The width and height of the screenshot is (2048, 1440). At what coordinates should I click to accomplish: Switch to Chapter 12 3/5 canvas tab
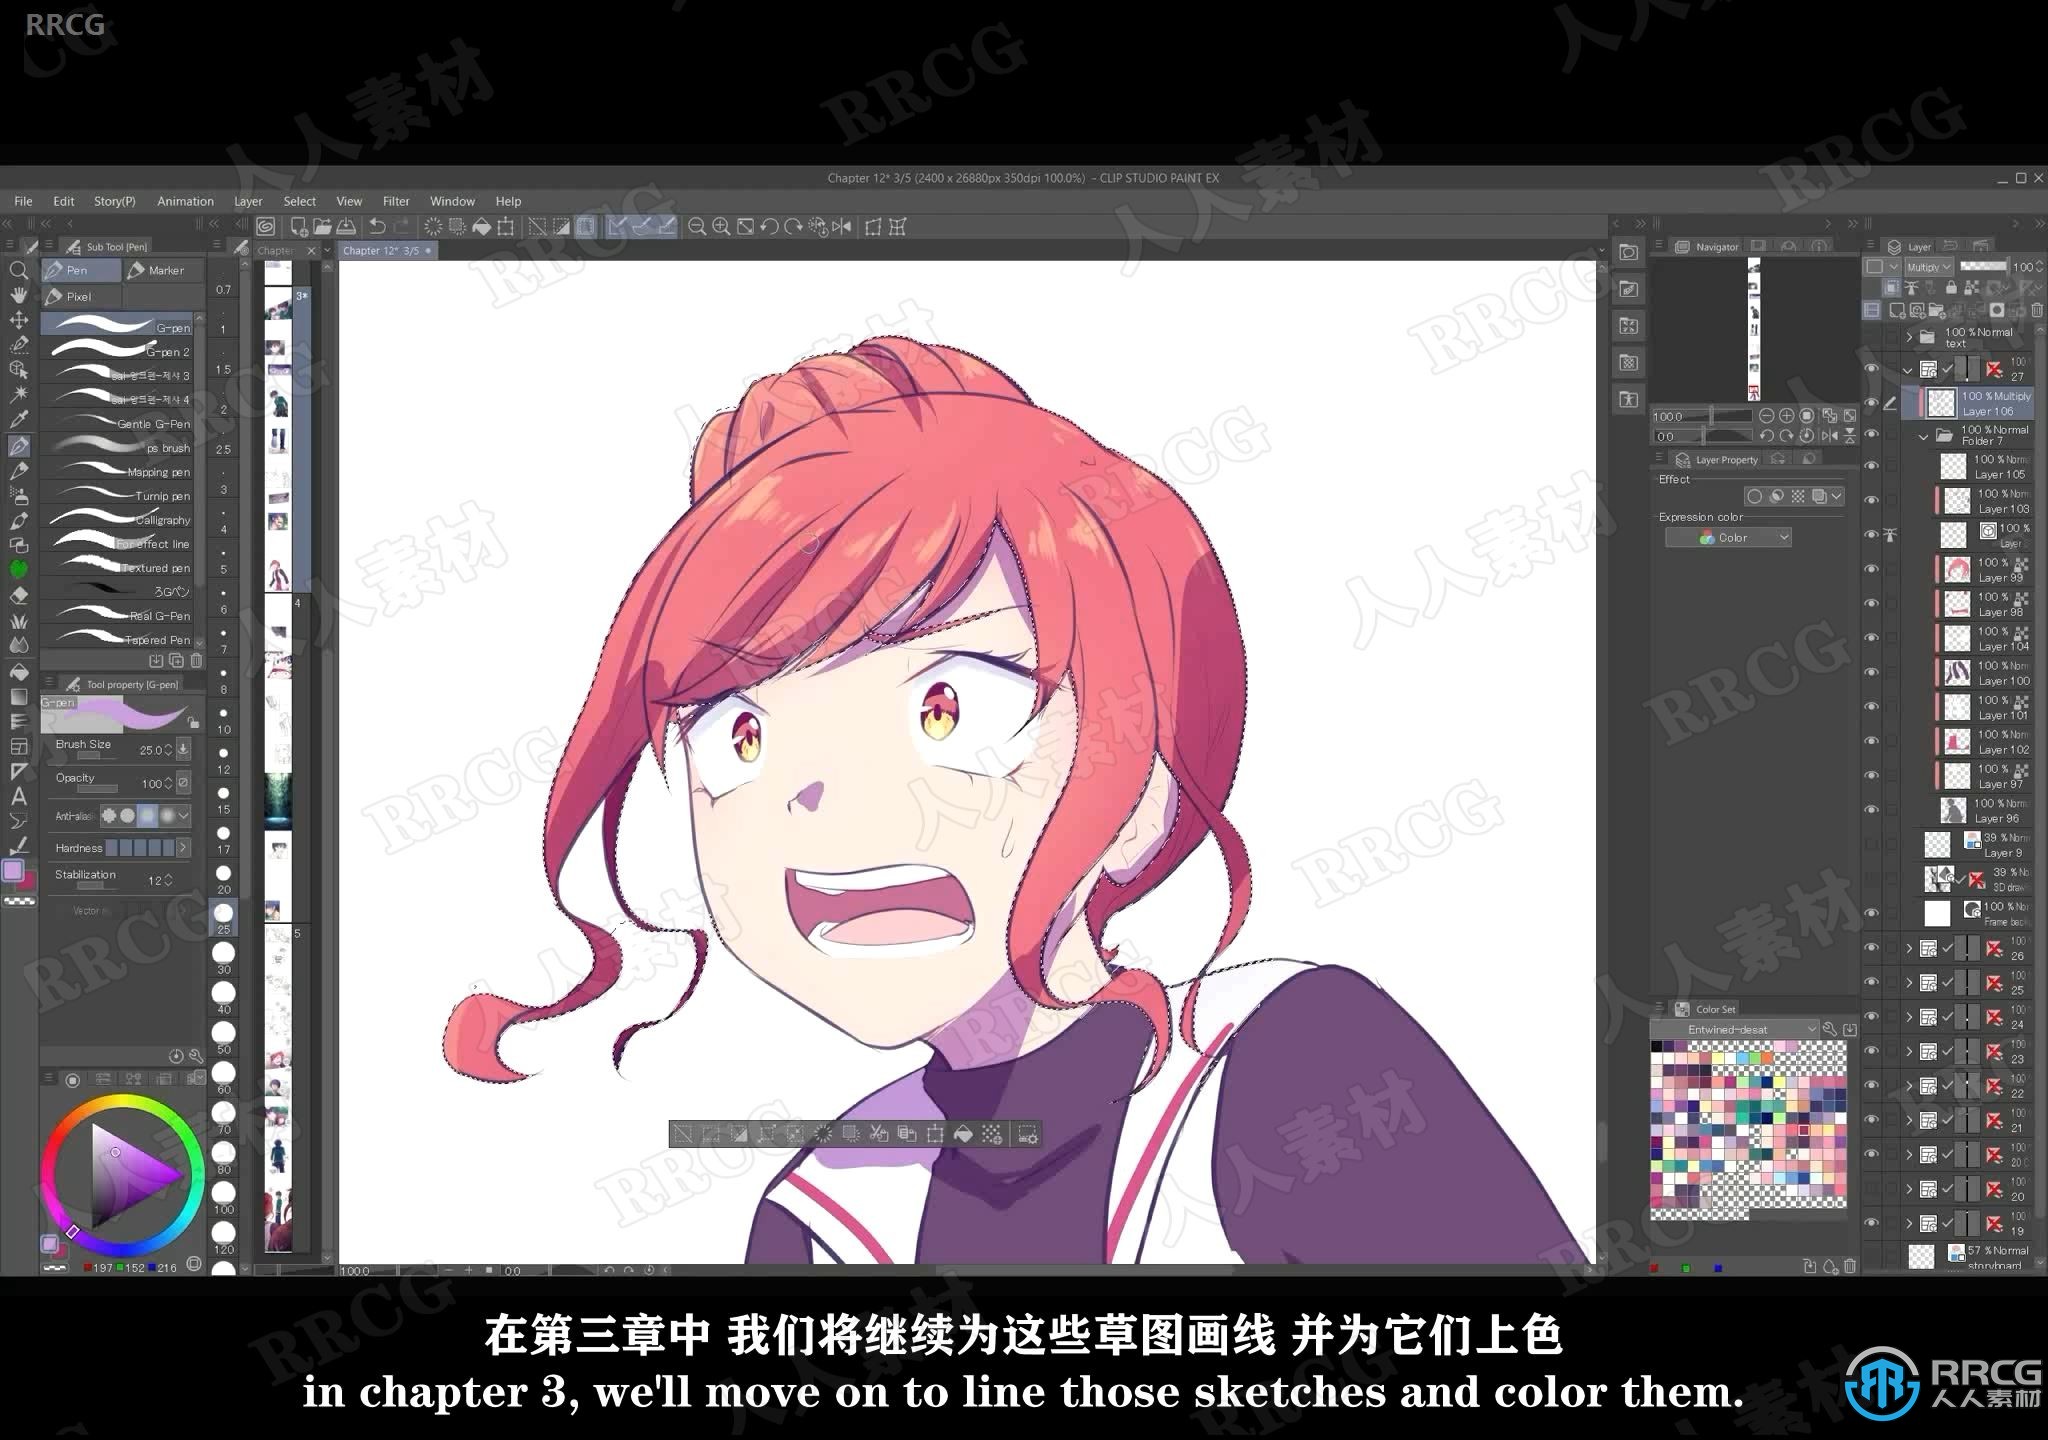click(x=386, y=251)
